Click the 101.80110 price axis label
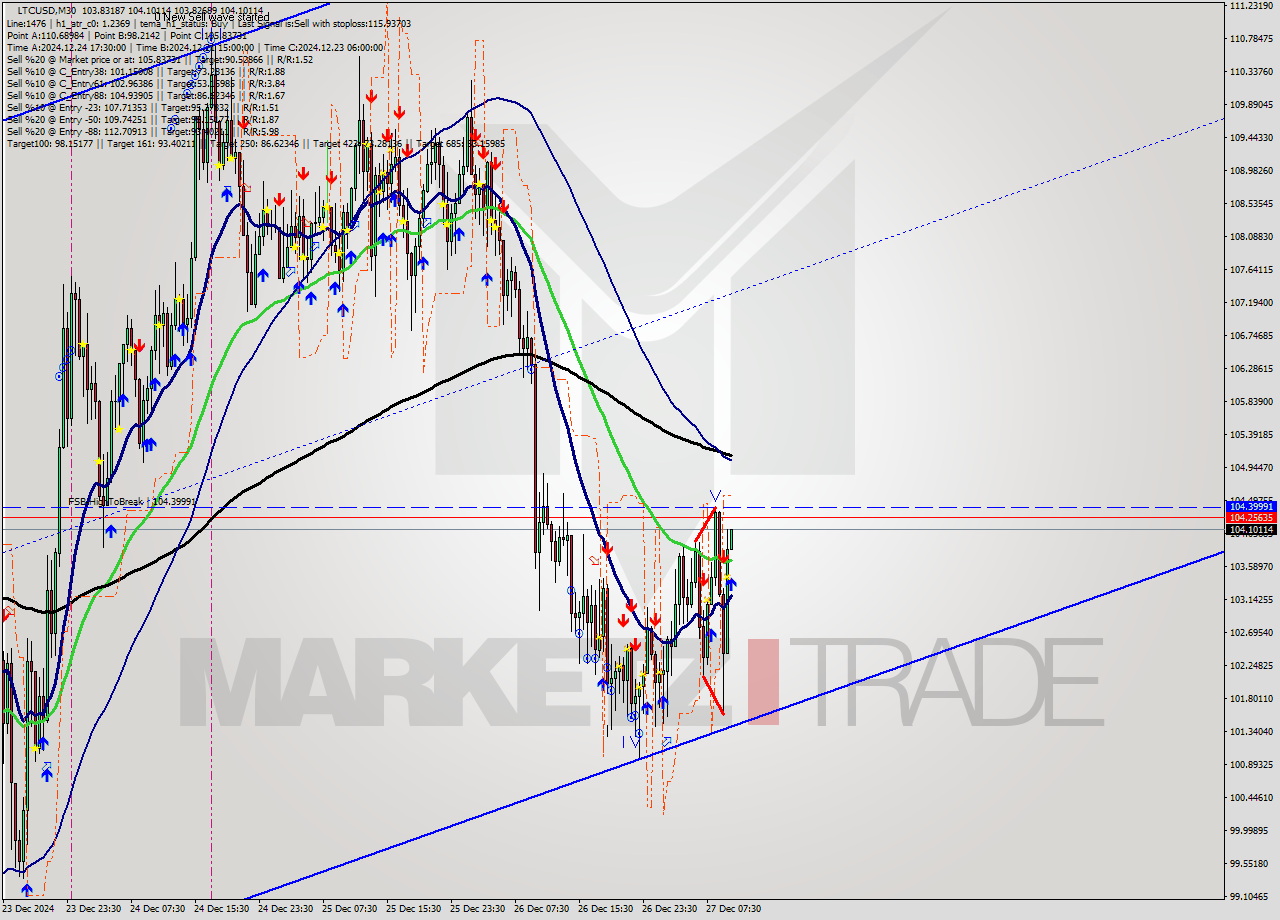This screenshot has width=1280, height=920. click(1251, 699)
